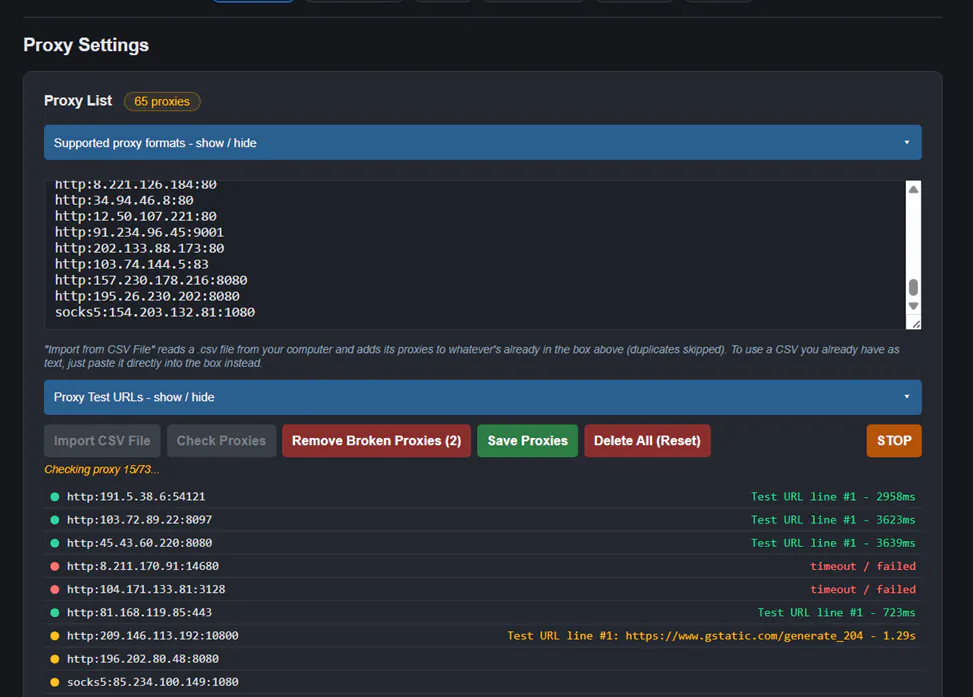Expand Proxy Test URLs section

pyautogui.click(x=482, y=397)
